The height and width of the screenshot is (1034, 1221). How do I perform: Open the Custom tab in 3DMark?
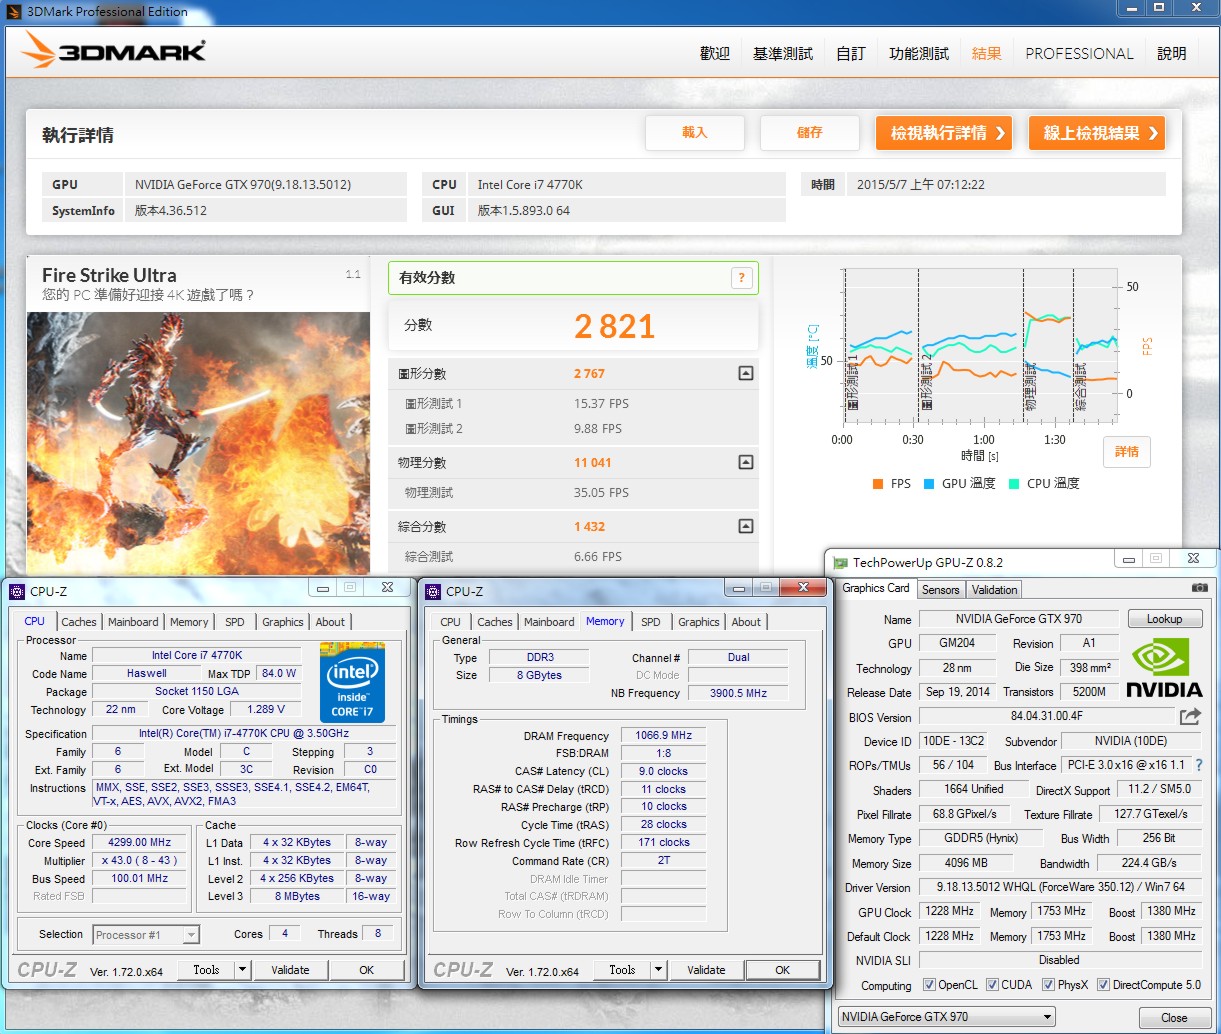(x=850, y=53)
